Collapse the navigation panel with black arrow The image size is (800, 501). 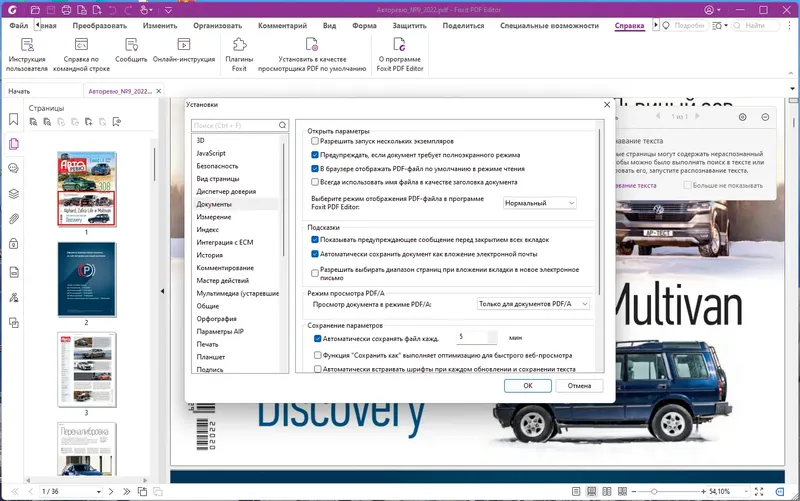[x=162, y=291]
